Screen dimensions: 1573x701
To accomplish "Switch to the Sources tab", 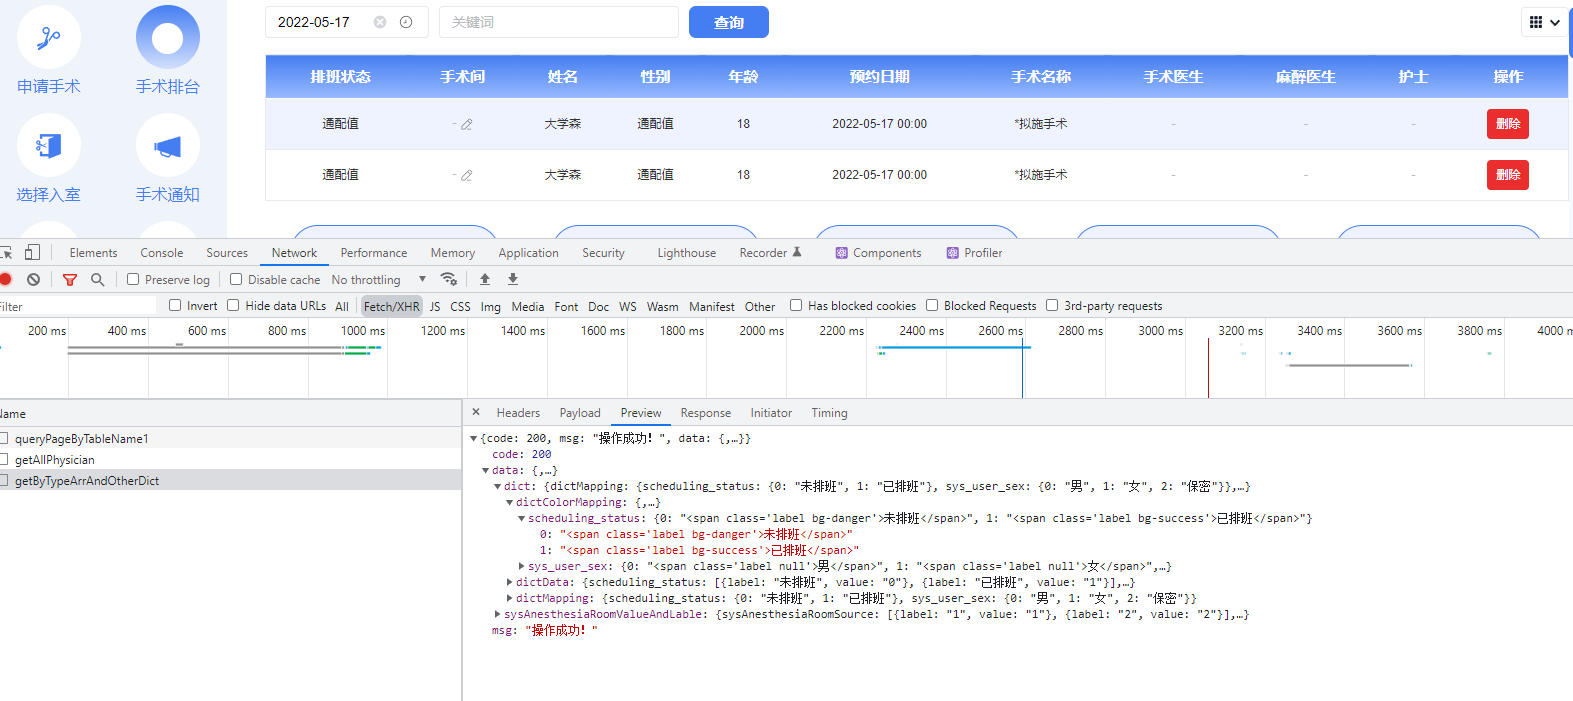I will [x=227, y=253].
